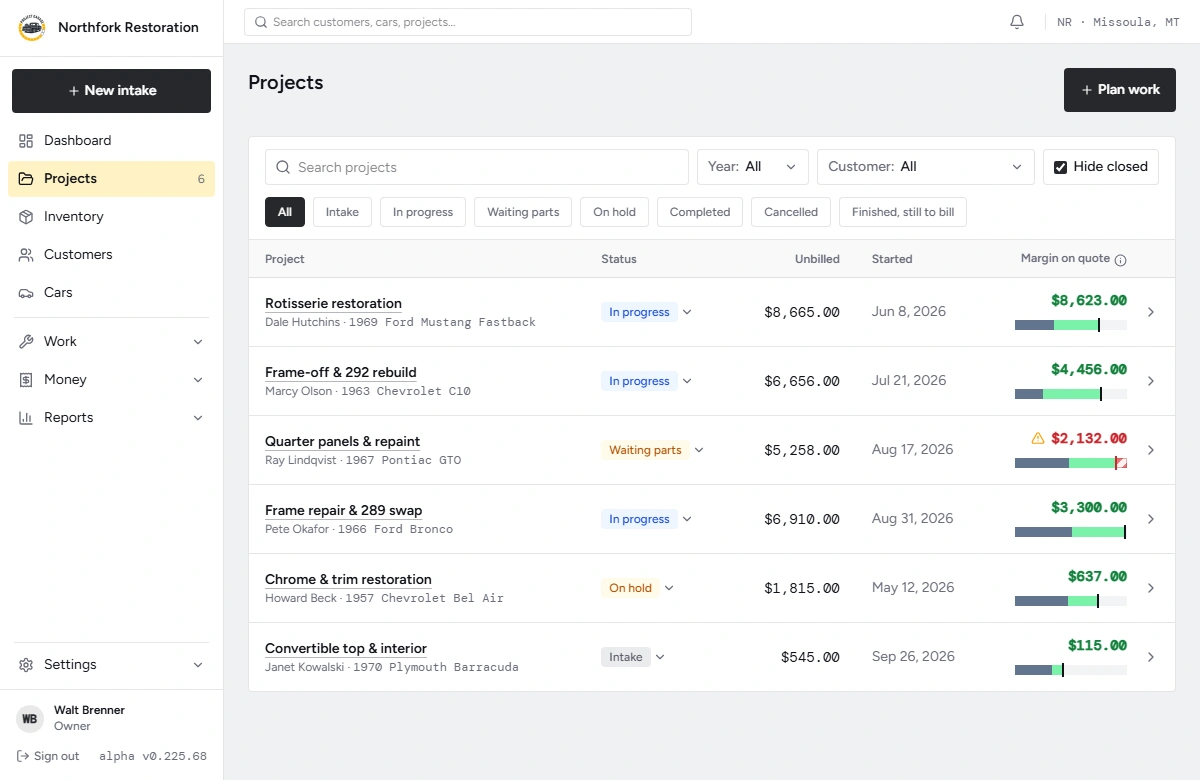Open Inventory via its box icon
This screenshot has width=1200, height=780.
[26, 217]
